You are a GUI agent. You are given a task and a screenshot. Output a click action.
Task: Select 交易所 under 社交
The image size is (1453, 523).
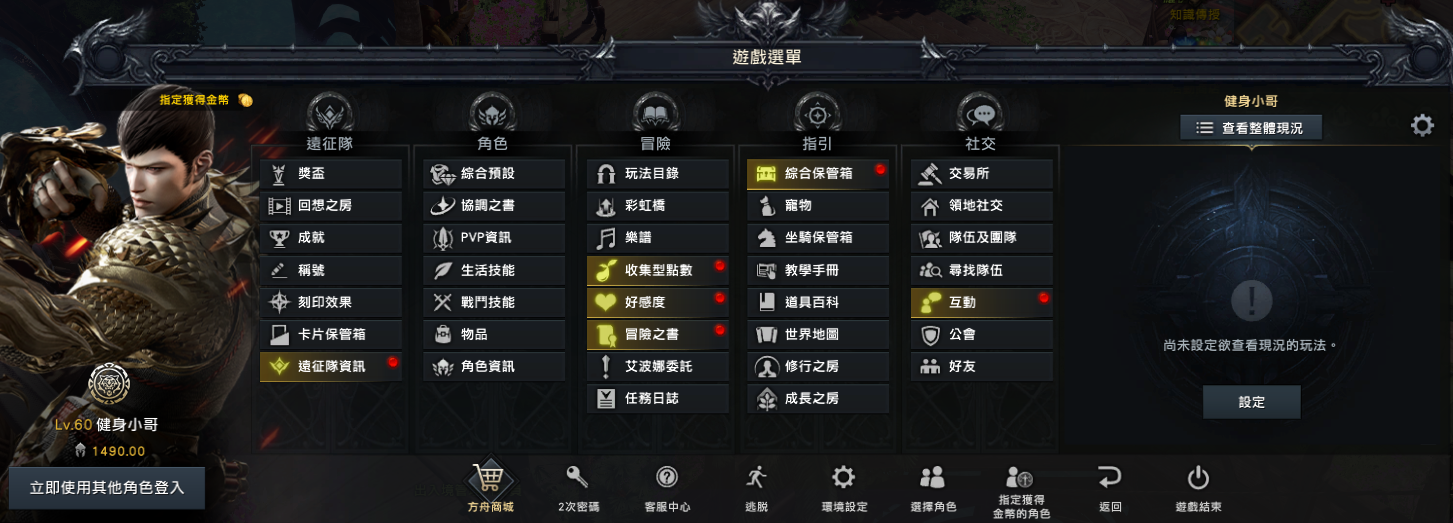coord(982,174)
